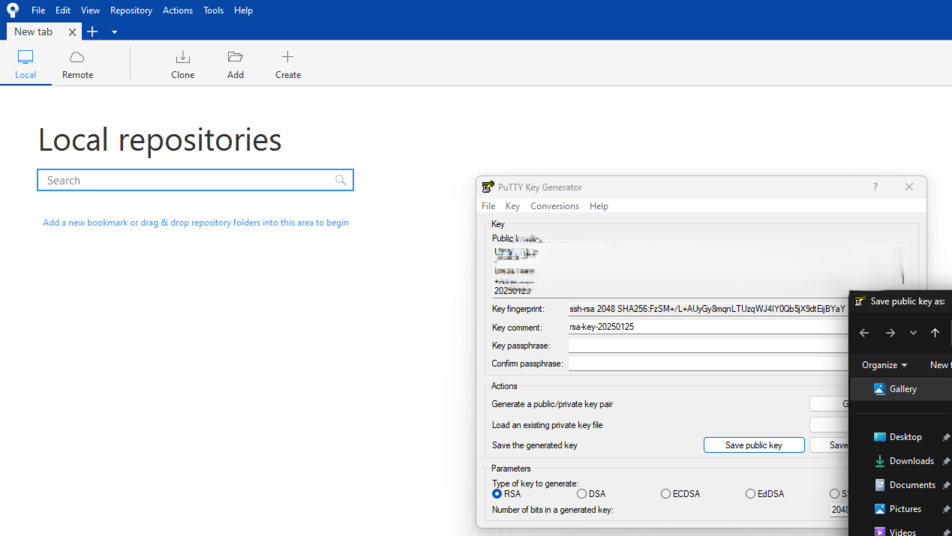Select the ECDSA key type
Viewport: 952px width, 536px height.
click(665, 494)
